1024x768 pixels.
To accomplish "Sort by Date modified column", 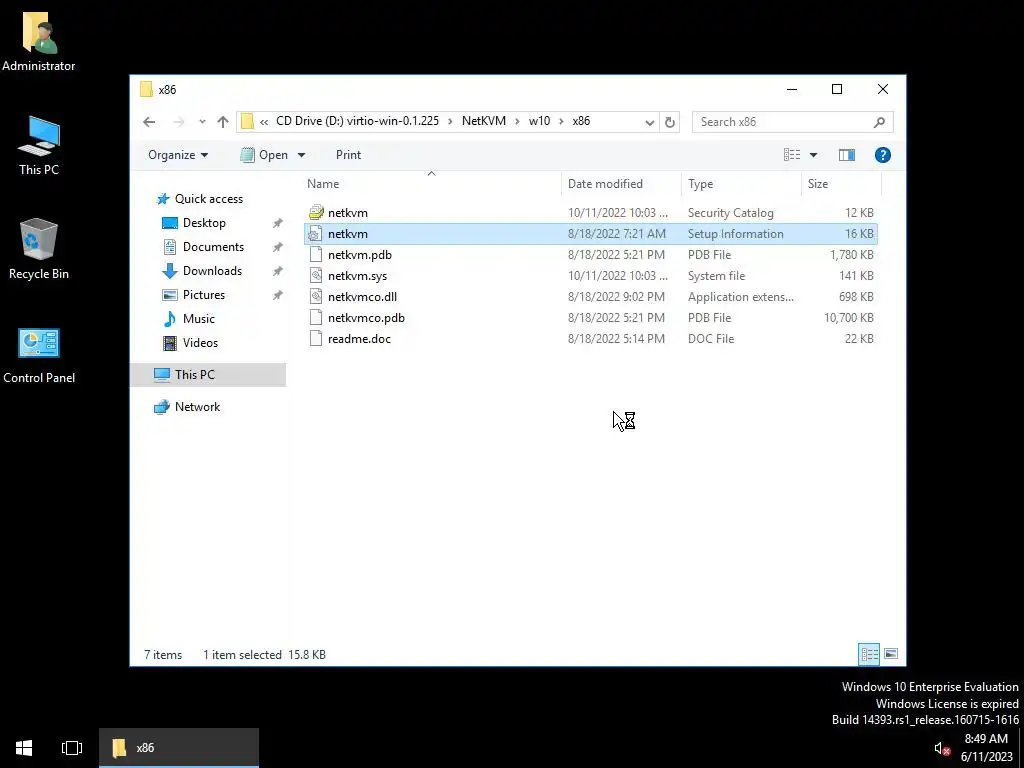I will [x=621, y=184].
